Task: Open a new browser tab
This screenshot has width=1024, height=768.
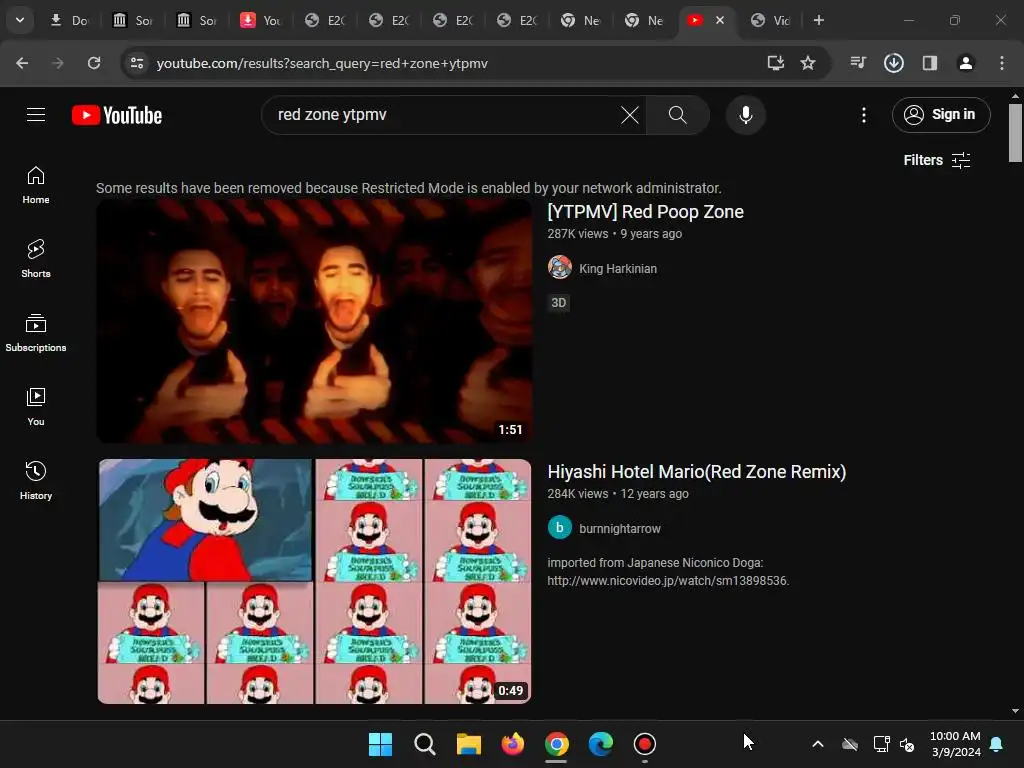Action: [x=818, y=20]
